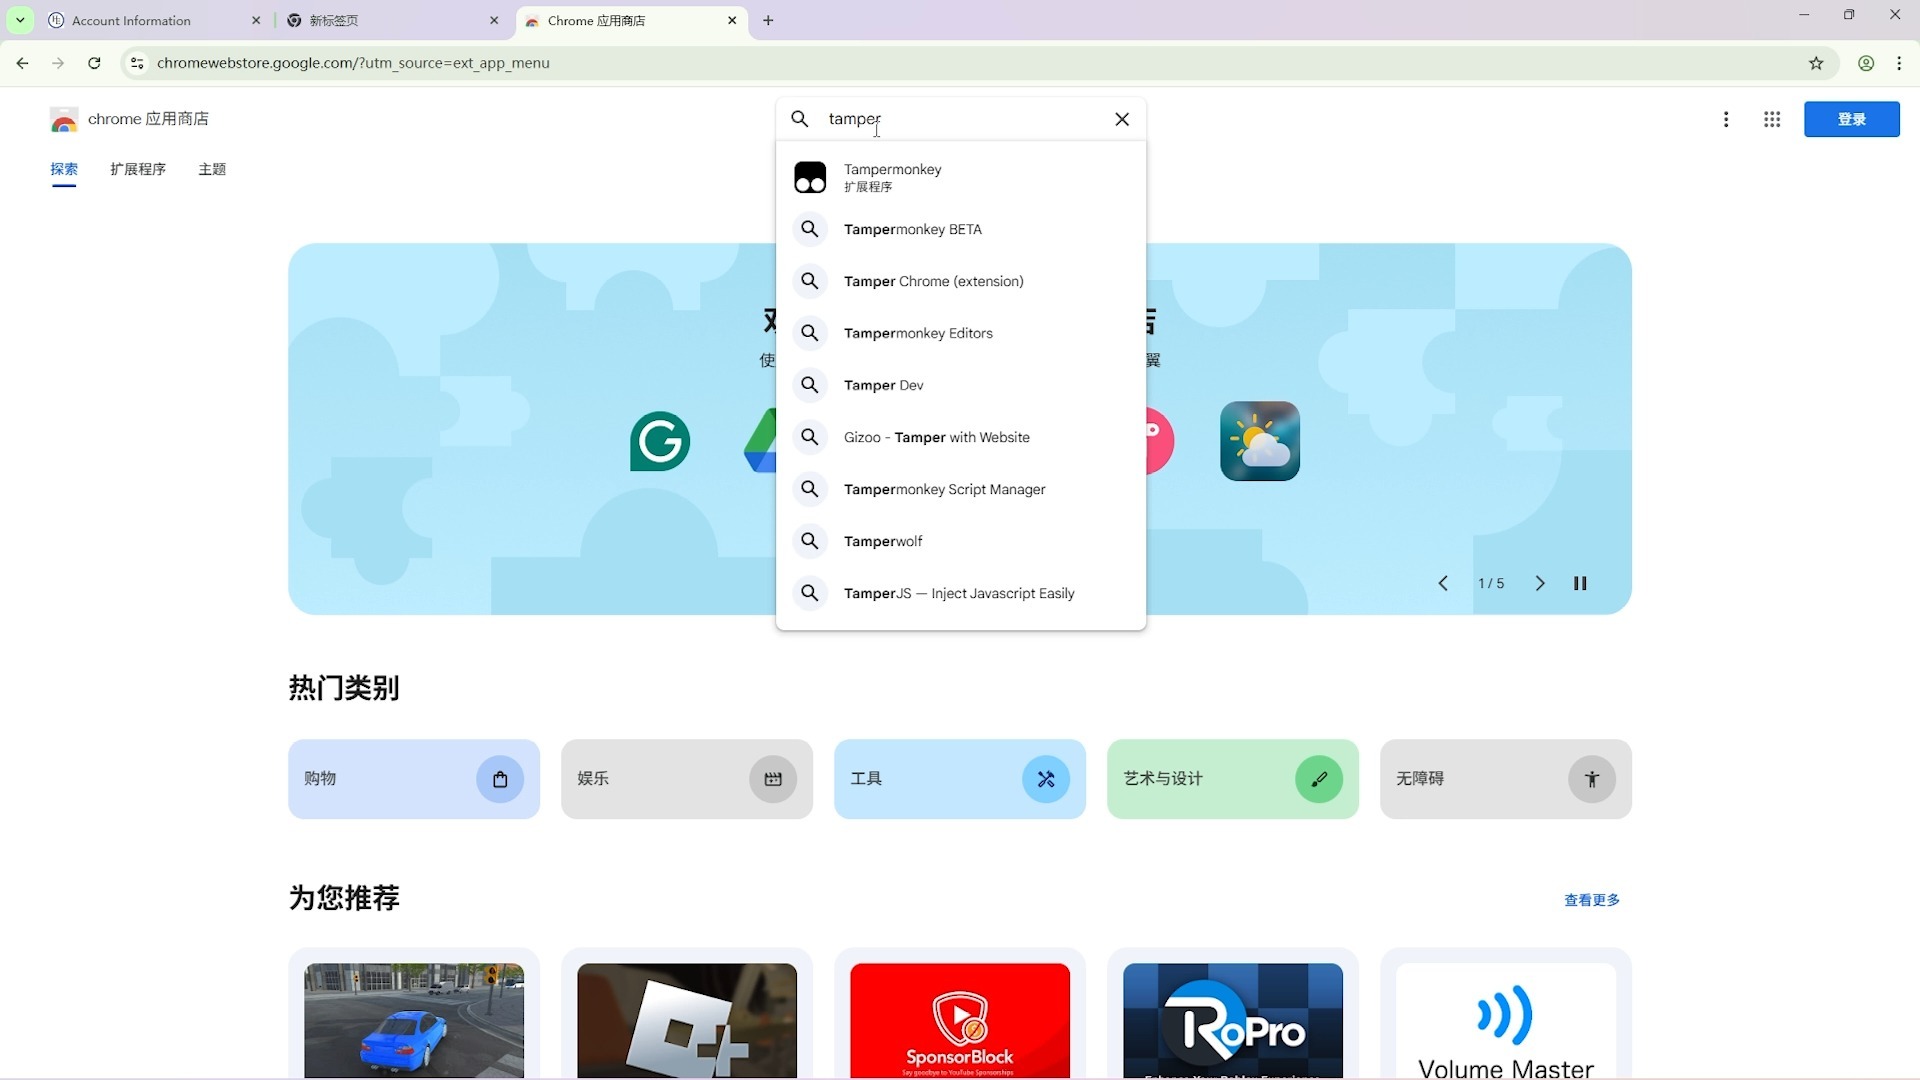Open the 工具 category card
Screen dimensions: 1920x1080
[959, 779]
